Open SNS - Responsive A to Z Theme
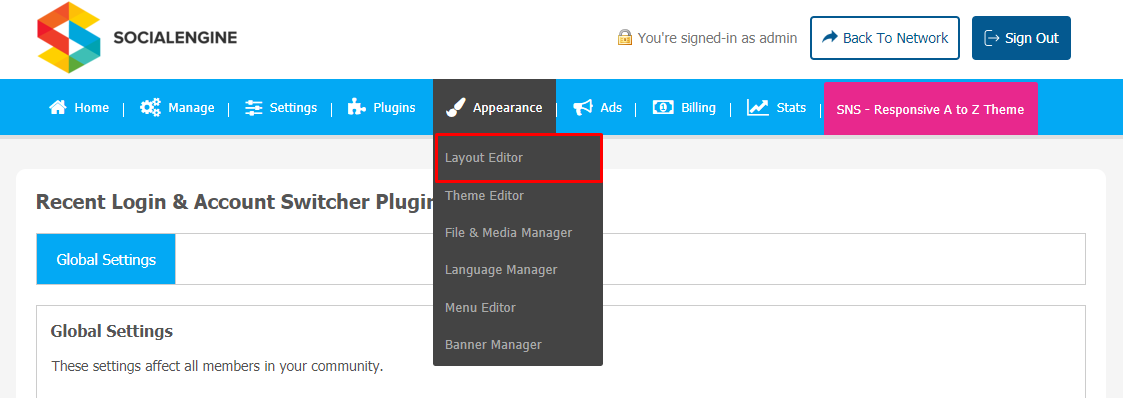The image size is (1123, 398). pos(930,109)
